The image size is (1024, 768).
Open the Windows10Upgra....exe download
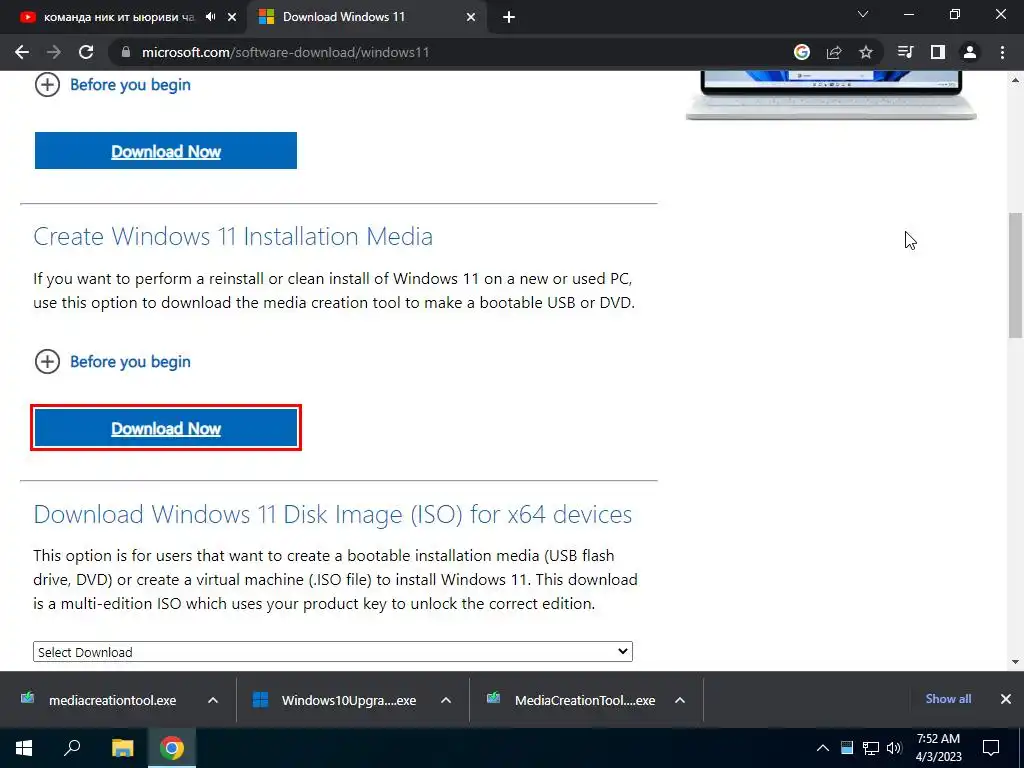pyautogui.click(x=336, y=700)
